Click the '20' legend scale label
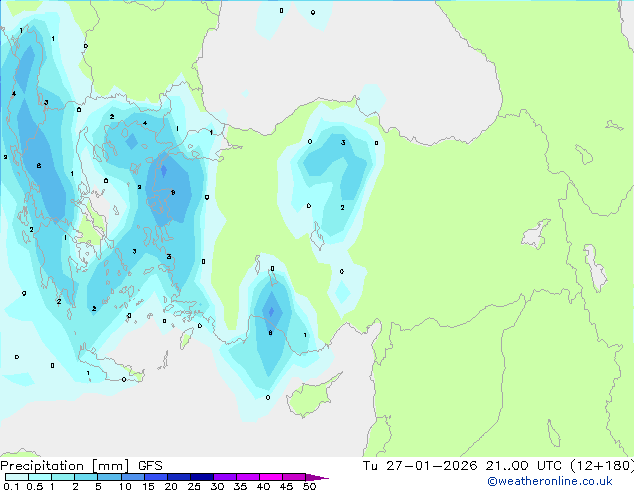 click(171, 486)
